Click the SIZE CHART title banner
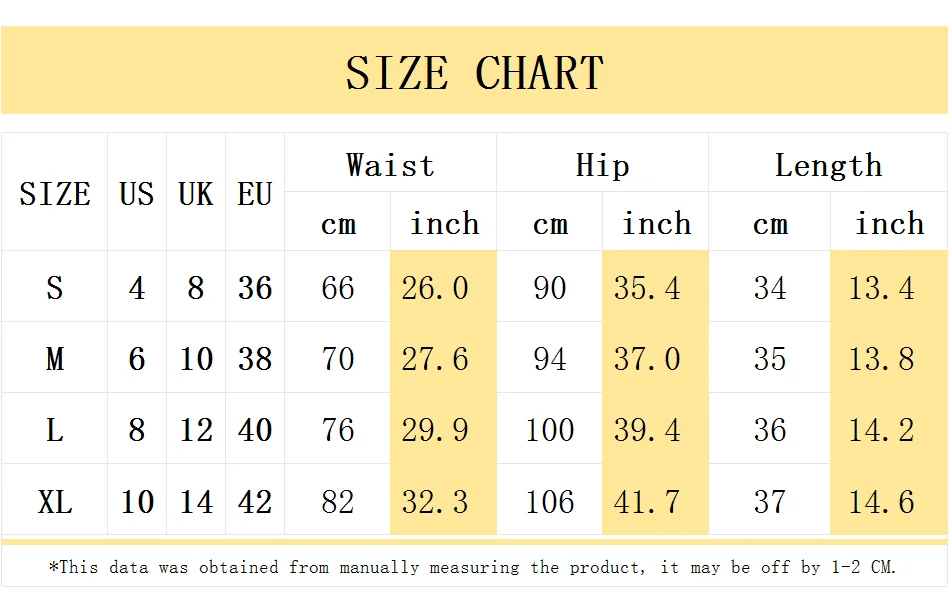Viewport: 950px width, 602px height. pyautogui.click(x=474, y=70)
